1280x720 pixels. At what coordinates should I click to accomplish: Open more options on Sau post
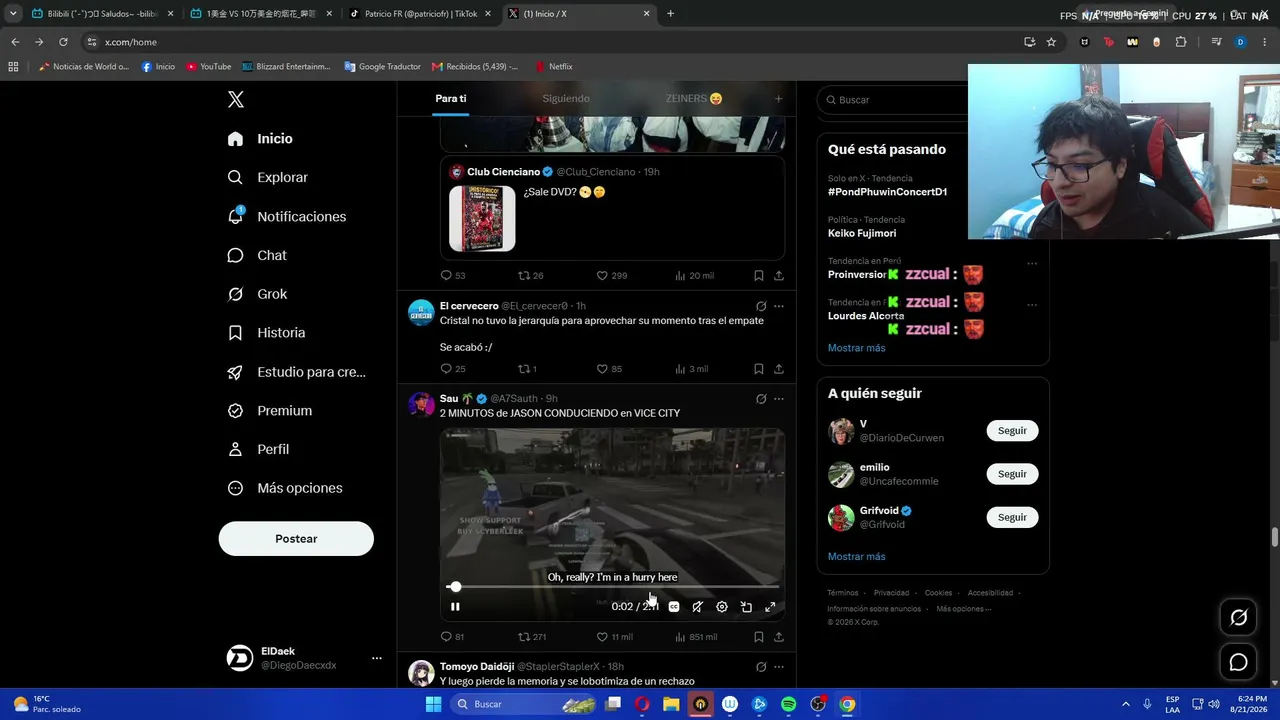point(778,399)
